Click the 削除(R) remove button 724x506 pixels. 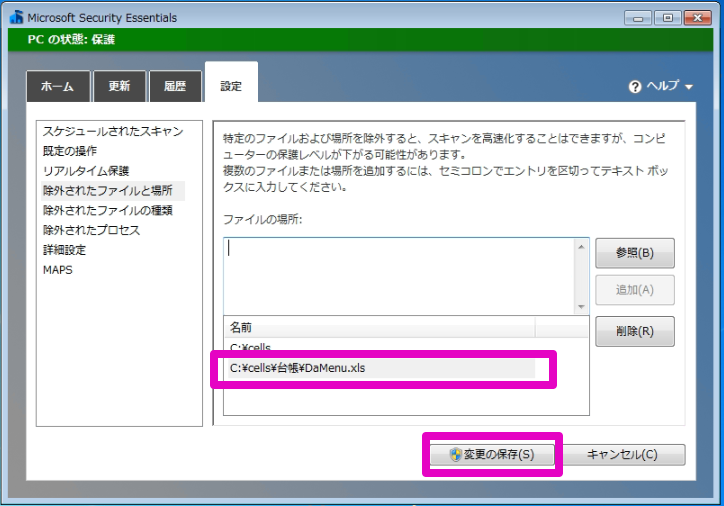point(635,331)
